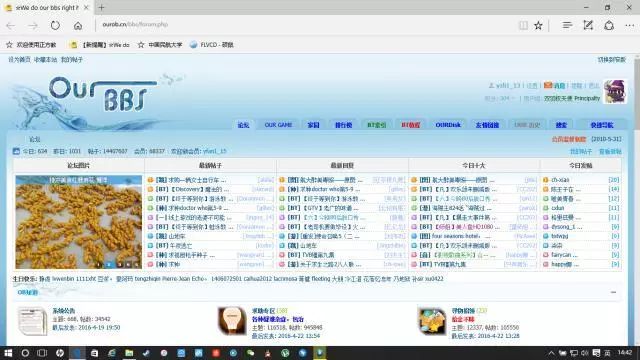Collapse the section with minus icon
Viewport: 640px width, 360px height.
(x=613, y=292)
